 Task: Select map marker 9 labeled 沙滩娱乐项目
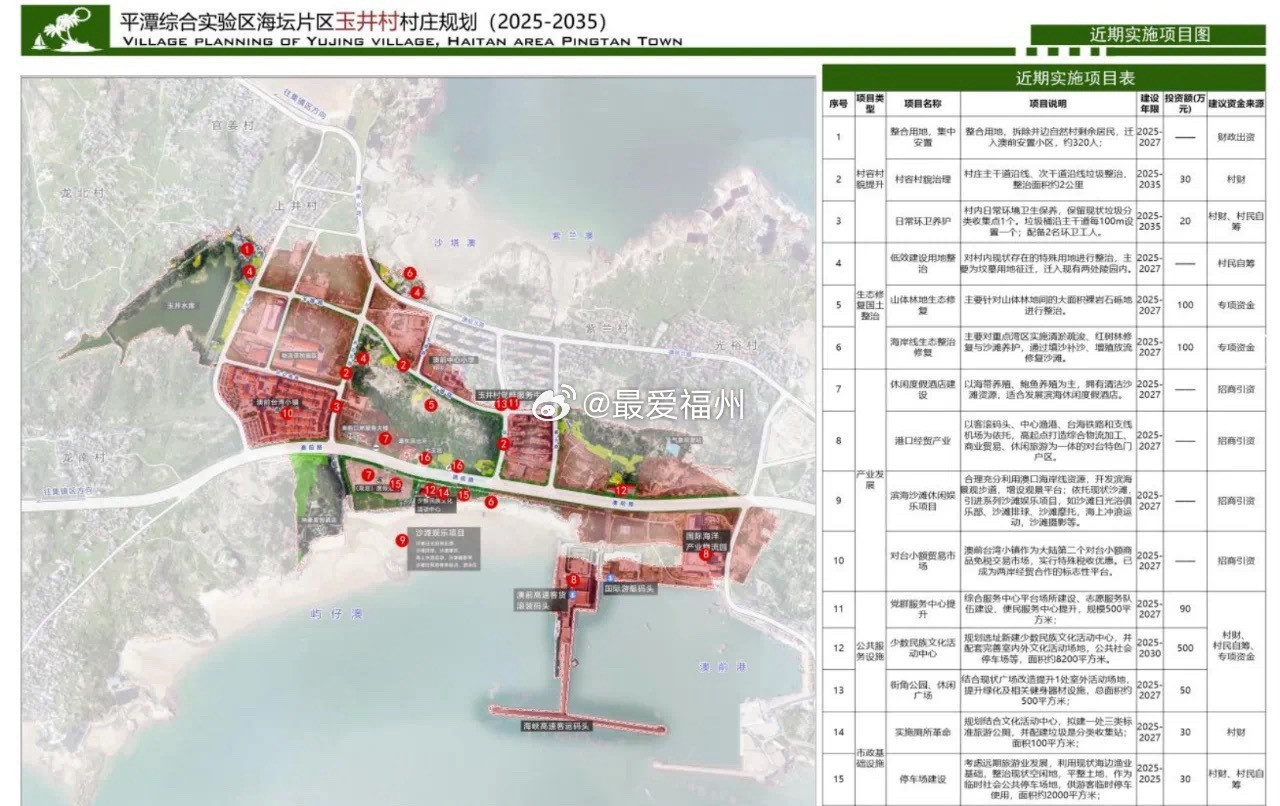[x=402, y=540]
